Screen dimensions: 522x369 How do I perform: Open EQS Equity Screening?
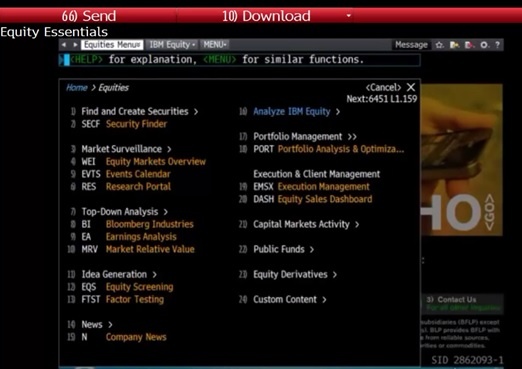pyautogui.click(x=127, y=287)
